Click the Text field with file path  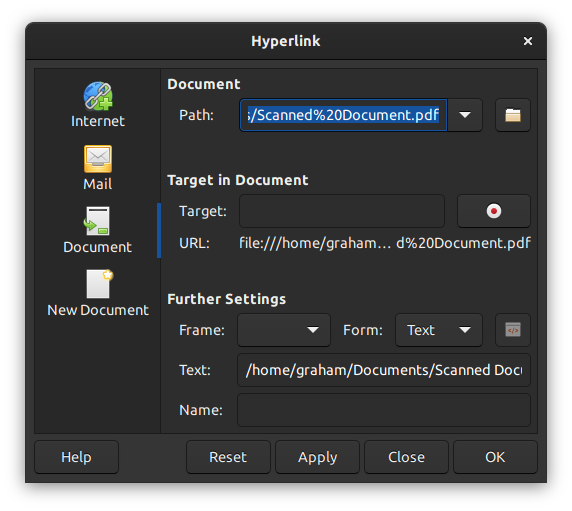tap(384, 370)
